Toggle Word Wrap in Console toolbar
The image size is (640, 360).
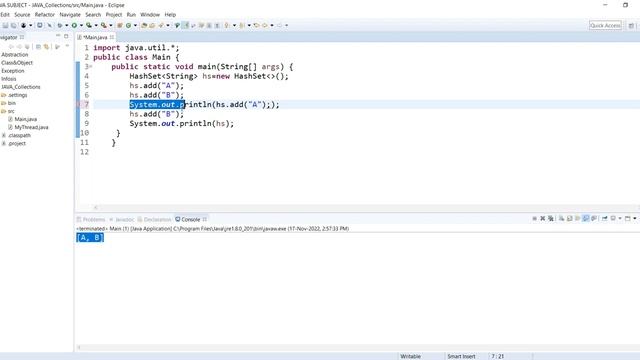tap(578, 219)
